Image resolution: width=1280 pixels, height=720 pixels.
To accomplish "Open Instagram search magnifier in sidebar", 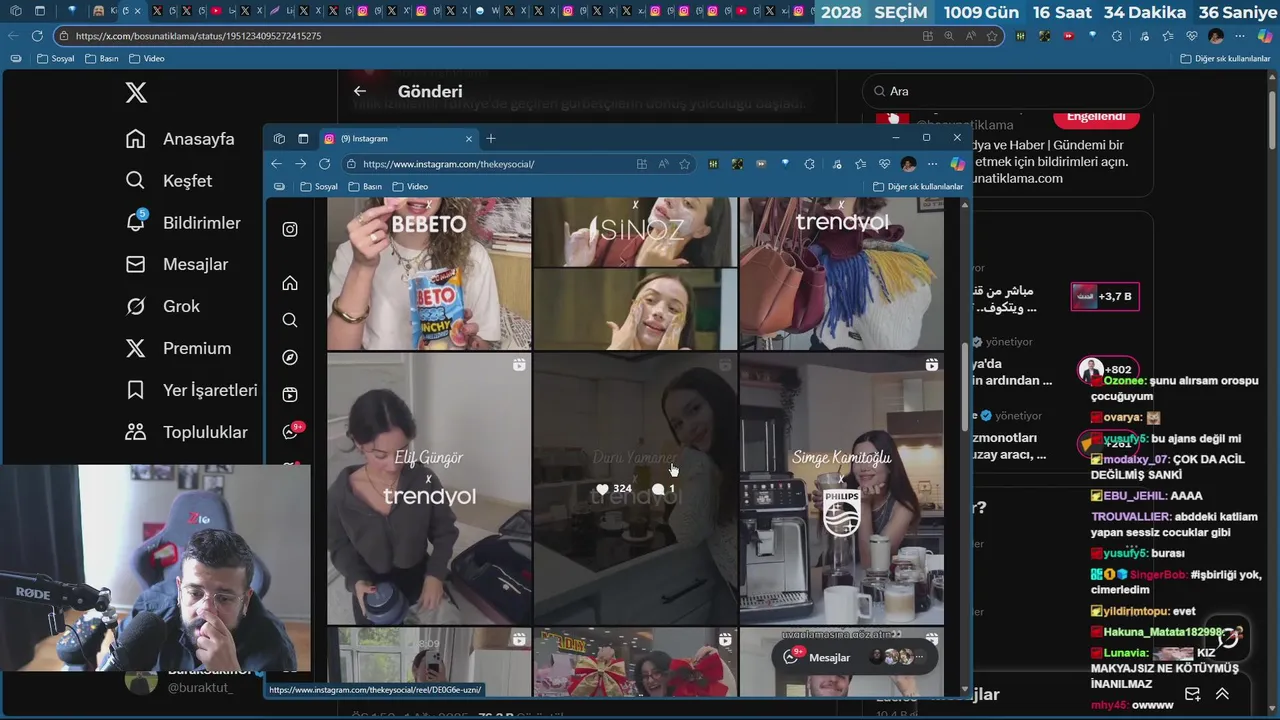I will click(290, 320).
